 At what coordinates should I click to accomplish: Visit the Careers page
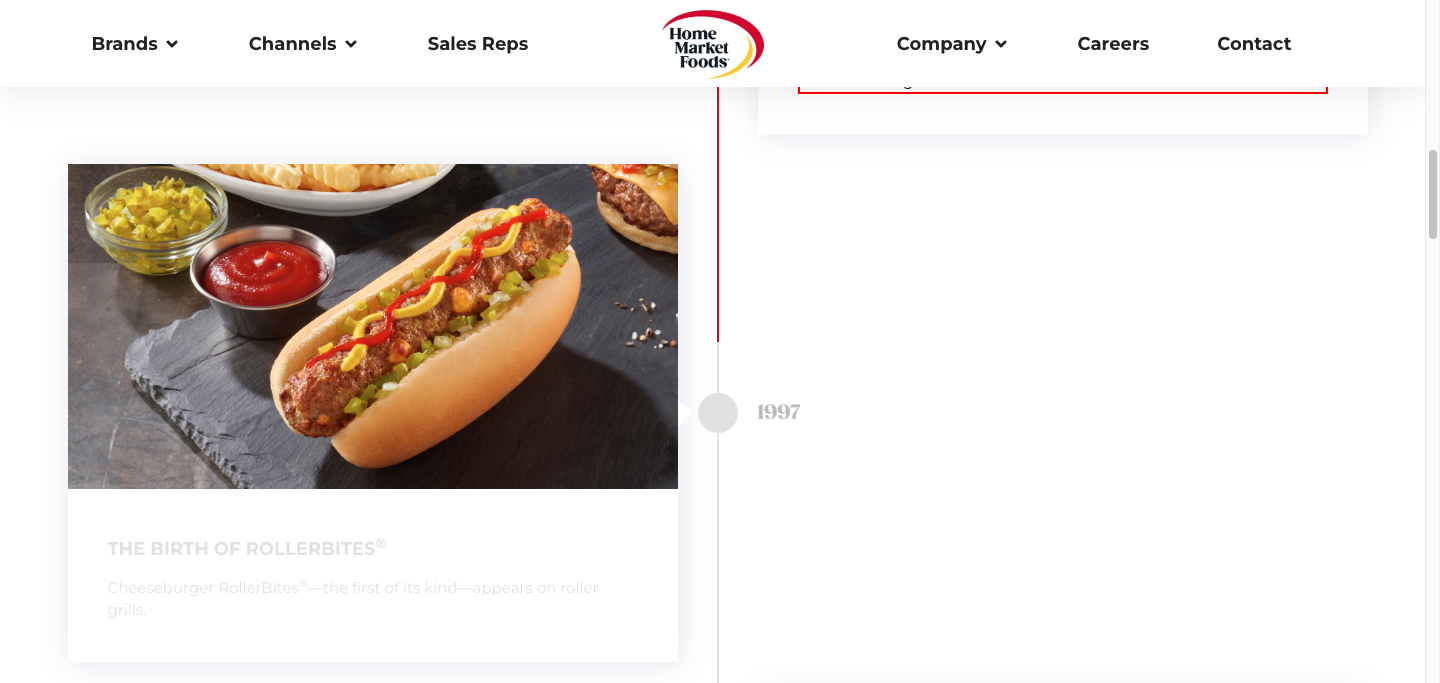1113,44
